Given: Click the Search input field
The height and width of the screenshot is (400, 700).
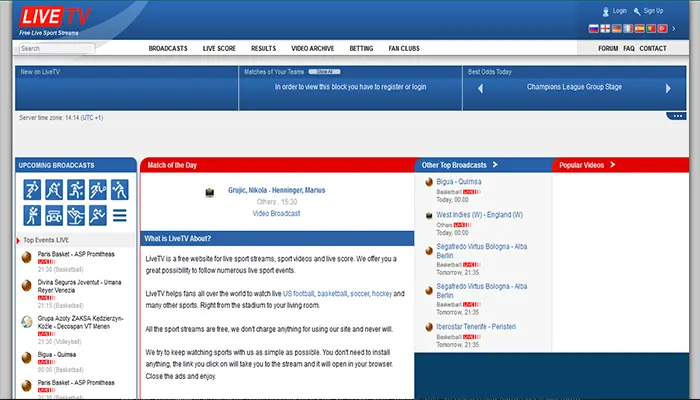Looking at the screenshot, I should tap(57, 48).
